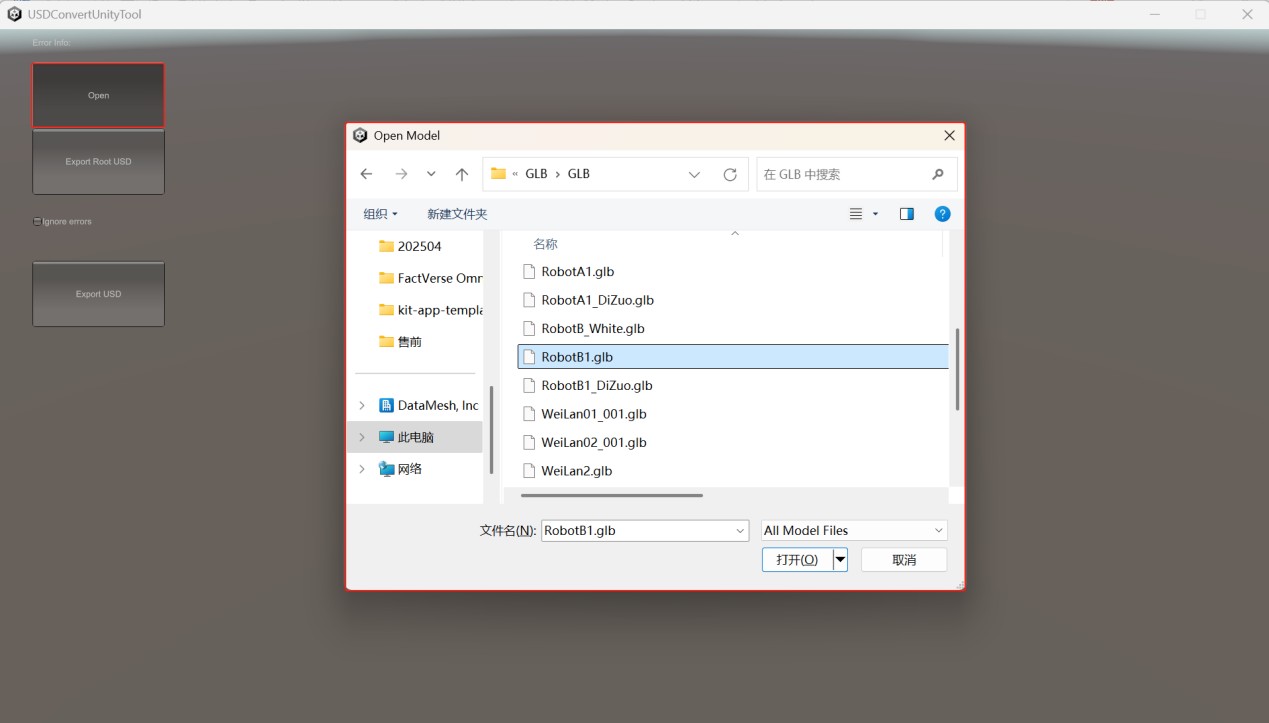Image resolution: width=1269 pixels, height=723 pixels.
Task: Open the help question mark icon
Action: coord(941,214)
